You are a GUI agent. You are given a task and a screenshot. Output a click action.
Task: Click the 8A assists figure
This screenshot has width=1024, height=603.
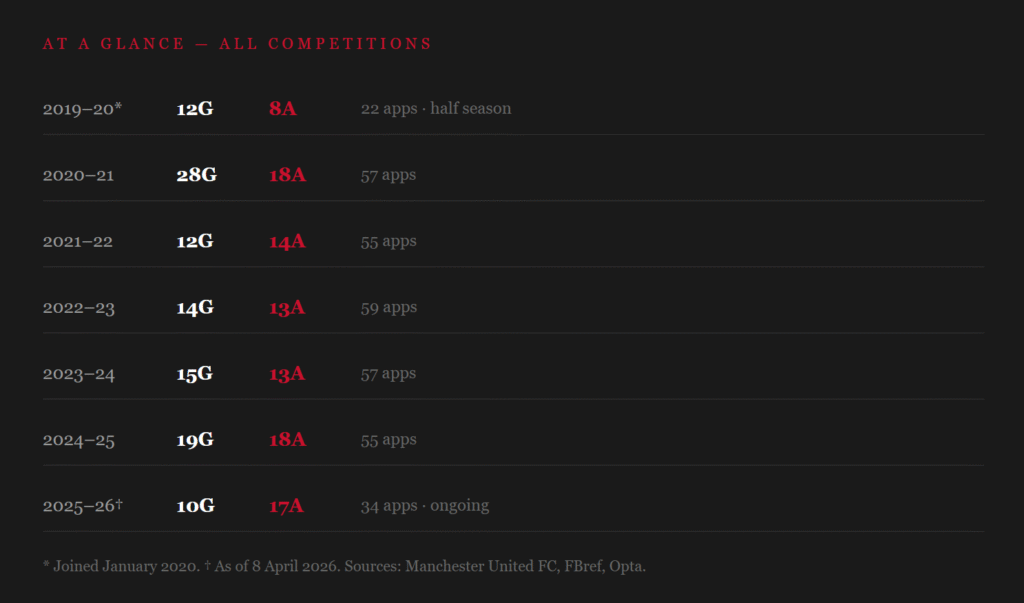(282, 108)
